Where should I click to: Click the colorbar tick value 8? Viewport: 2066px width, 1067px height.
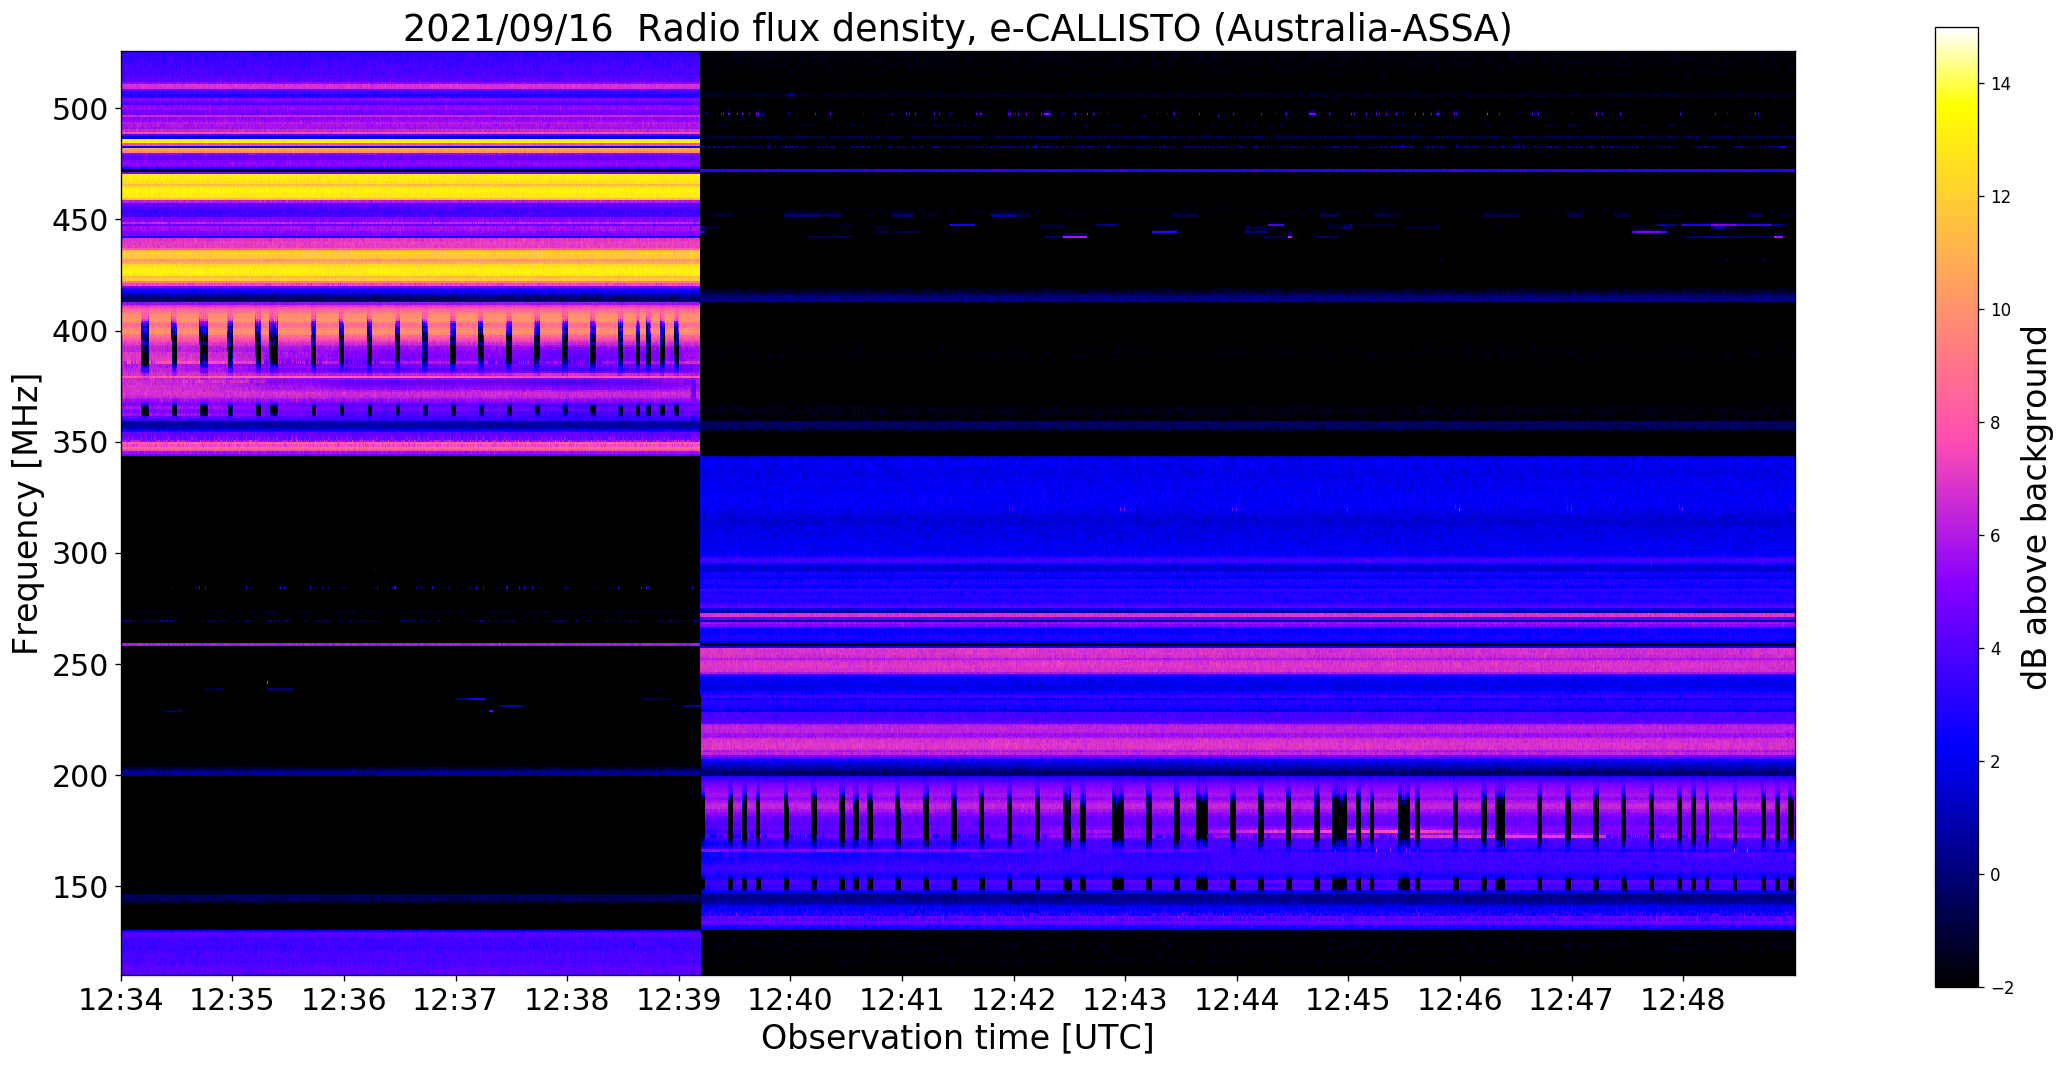point(1995,423)
